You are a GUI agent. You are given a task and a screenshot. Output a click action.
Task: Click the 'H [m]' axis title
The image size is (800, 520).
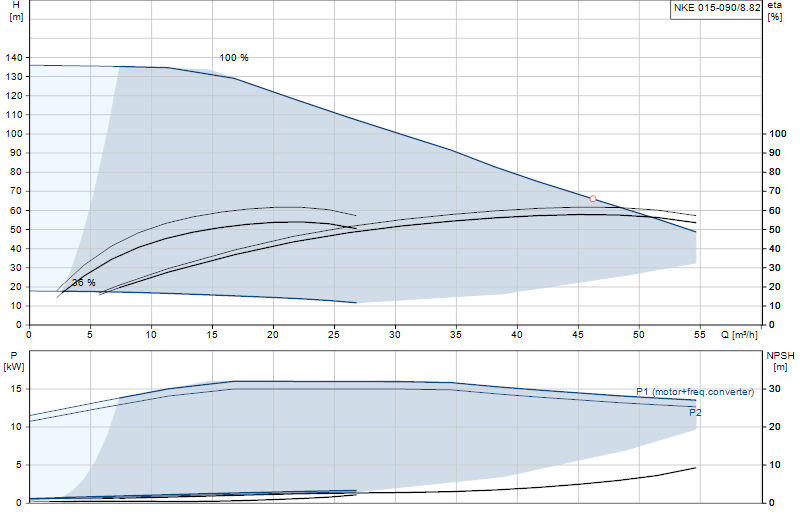pos(16,11)
